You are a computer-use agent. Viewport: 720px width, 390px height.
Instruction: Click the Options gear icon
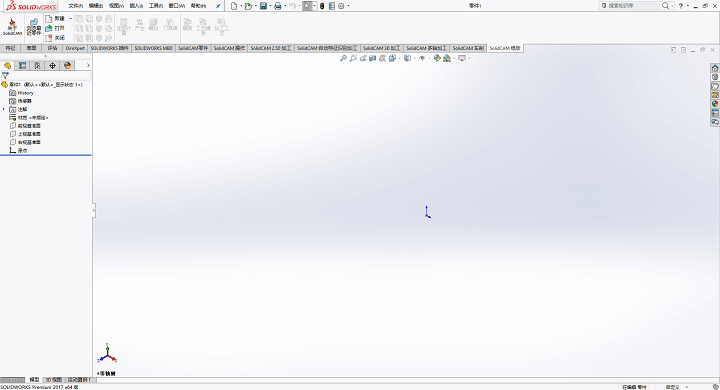click(341, 6)
